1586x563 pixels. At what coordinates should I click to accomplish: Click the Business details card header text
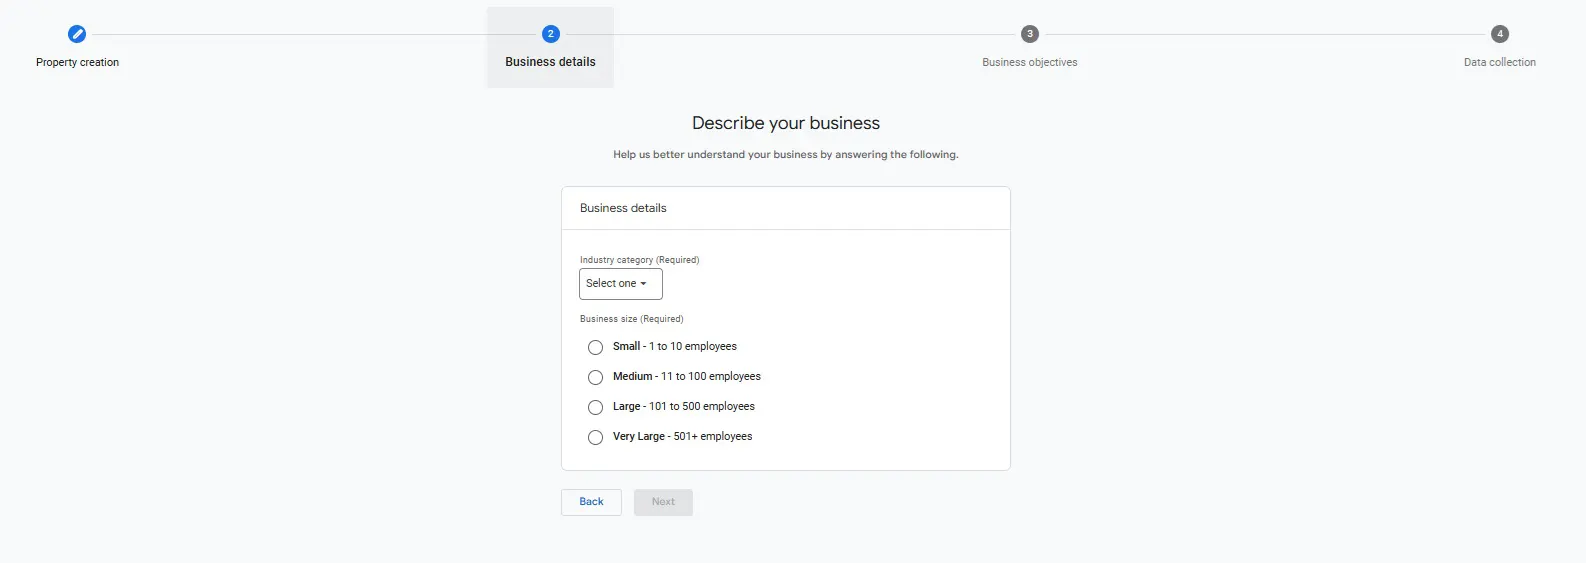click(623, 208)
